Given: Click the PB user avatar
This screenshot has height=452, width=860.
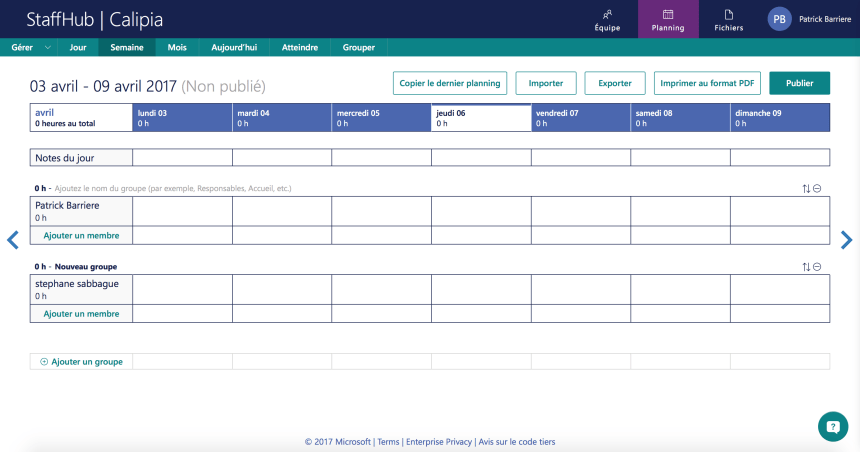Looking at the screenshot, I should click(779, 19).
